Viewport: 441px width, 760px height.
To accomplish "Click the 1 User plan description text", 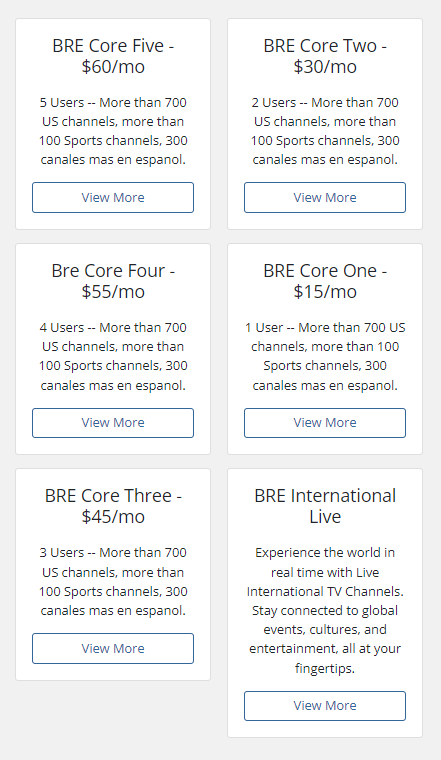I will tap(325, 356).
